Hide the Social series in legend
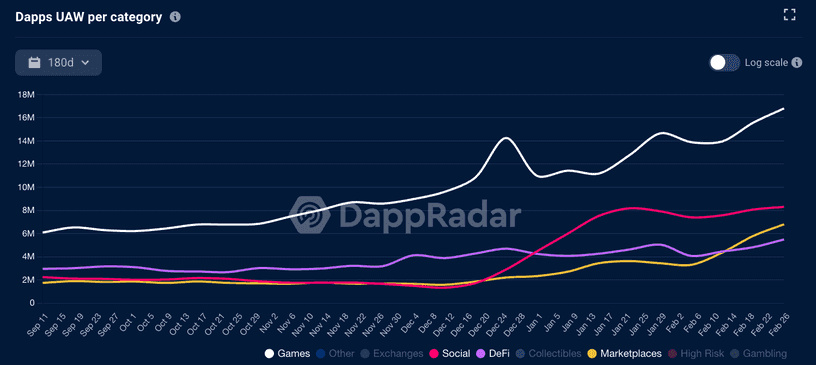816x365 pixels. point(449,354)
